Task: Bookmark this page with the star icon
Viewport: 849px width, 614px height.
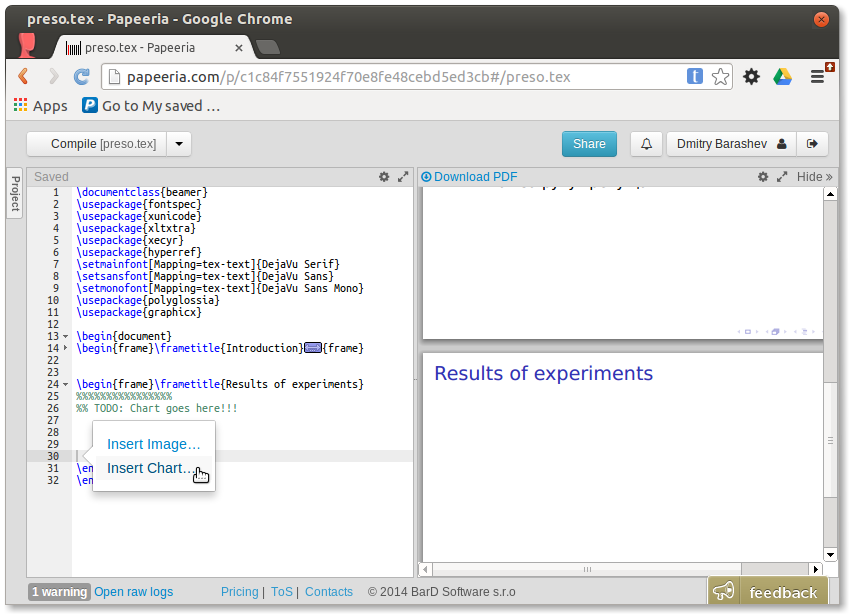Action: (x=720, y=76)
